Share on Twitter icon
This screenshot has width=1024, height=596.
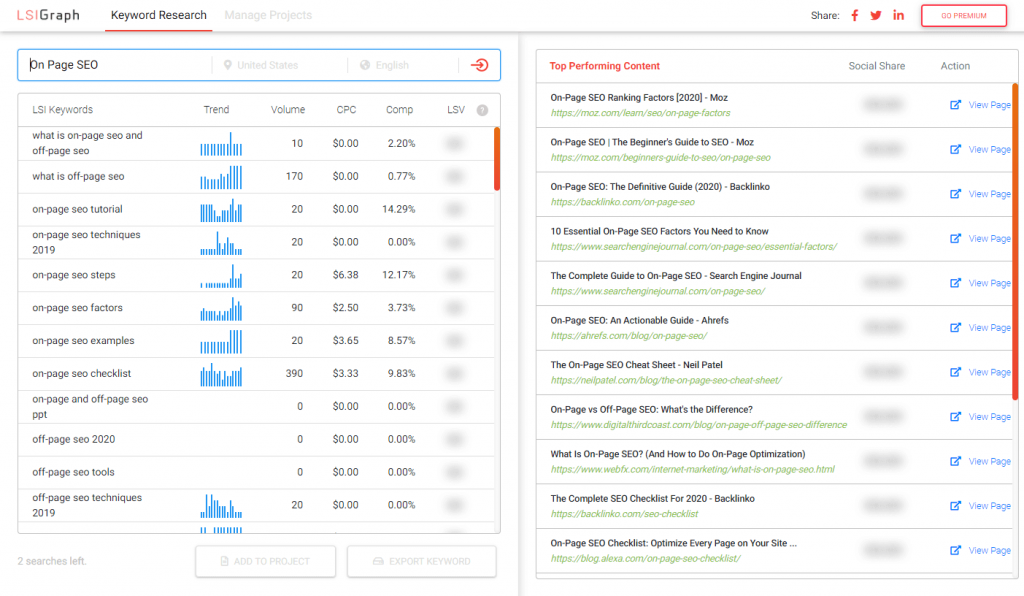876,16
